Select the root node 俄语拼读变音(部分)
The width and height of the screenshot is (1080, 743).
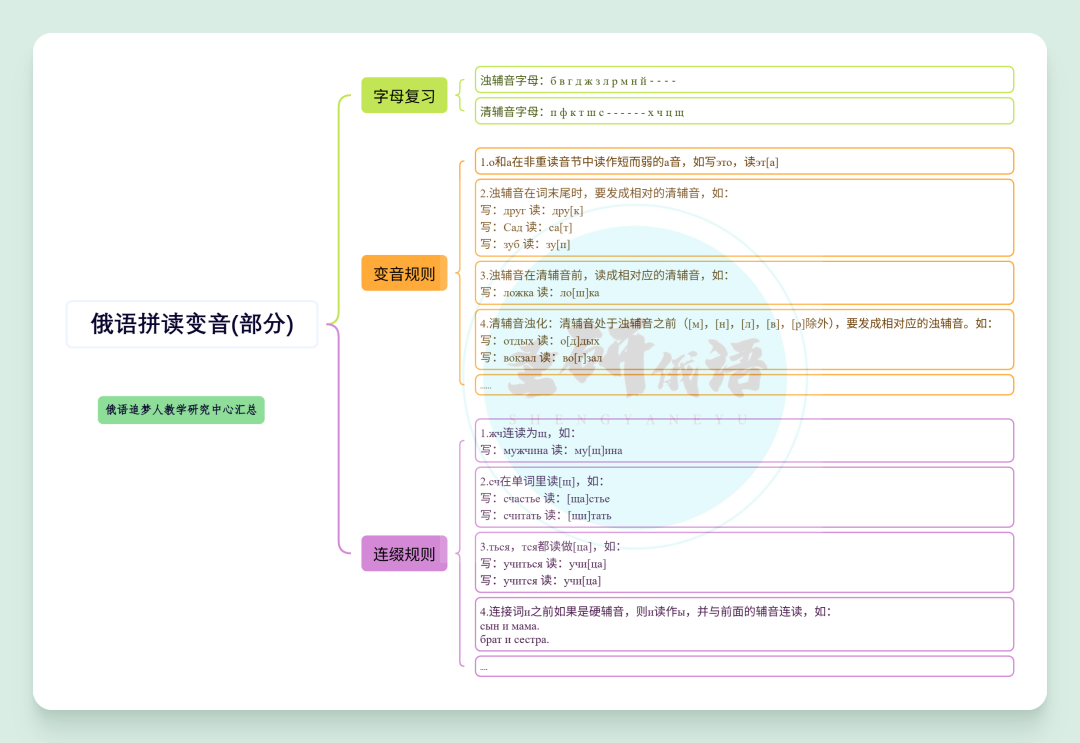192,324
